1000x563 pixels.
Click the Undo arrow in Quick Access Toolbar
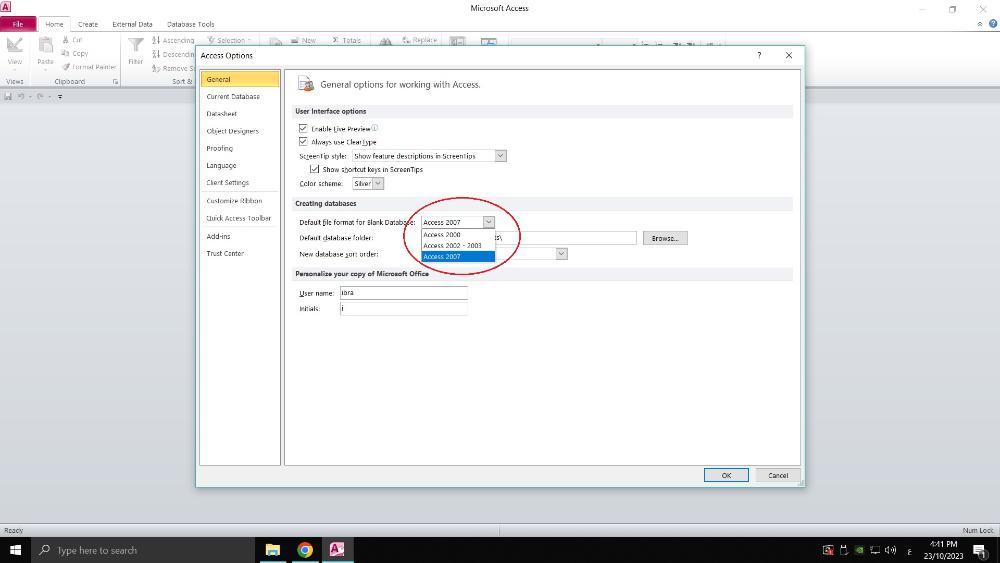point(21,96)
